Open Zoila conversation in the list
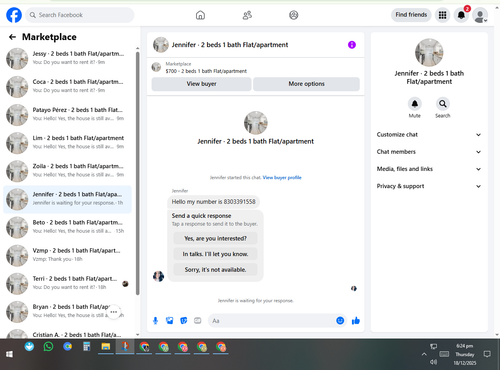 tap(67, 171)
